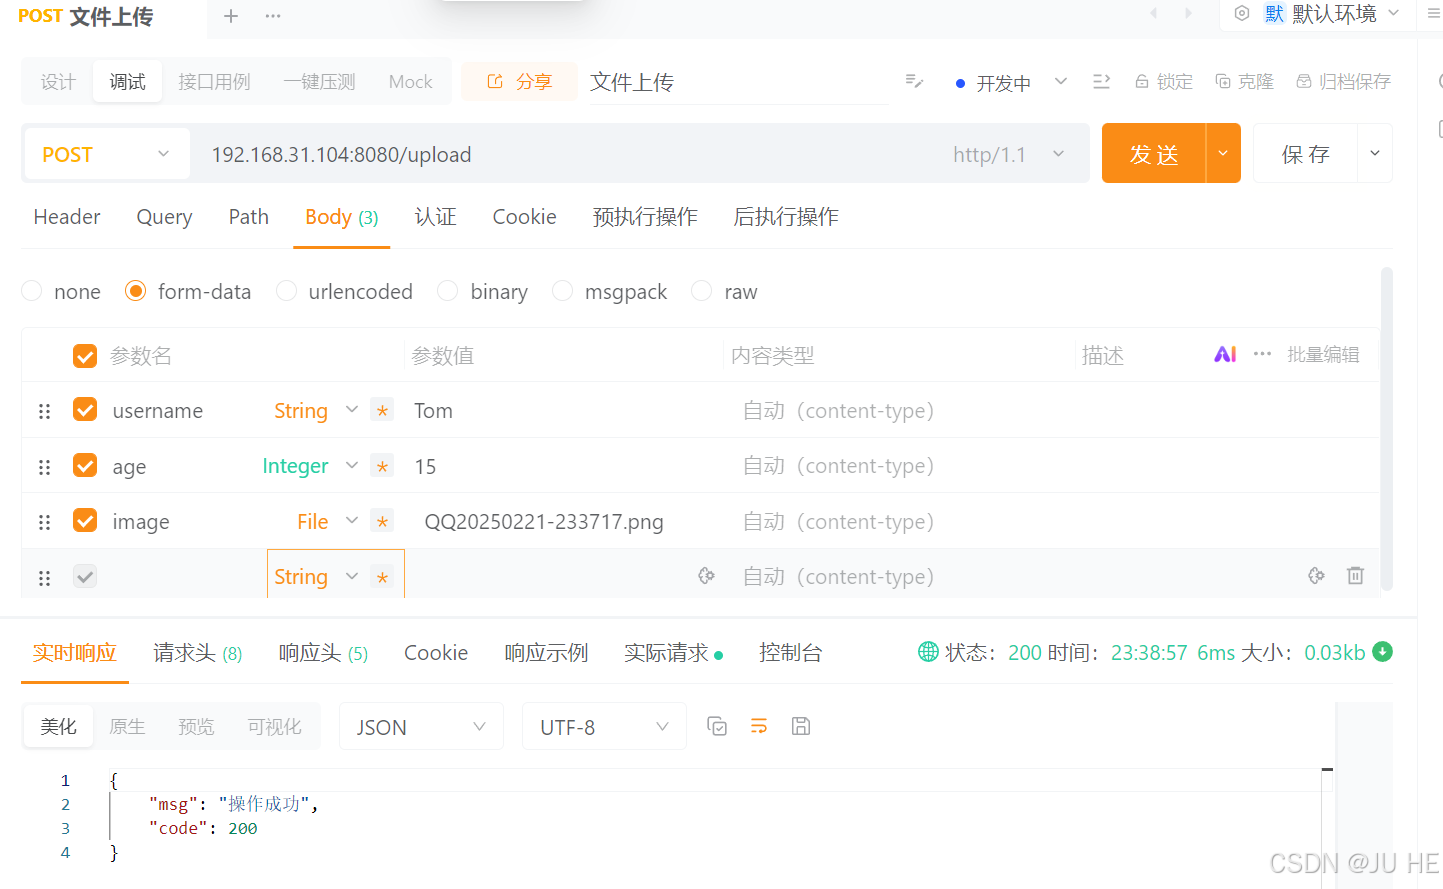Toggle required star for image
The height and width of the screenshot is (889, 1443).
click(x=382, y=521)
